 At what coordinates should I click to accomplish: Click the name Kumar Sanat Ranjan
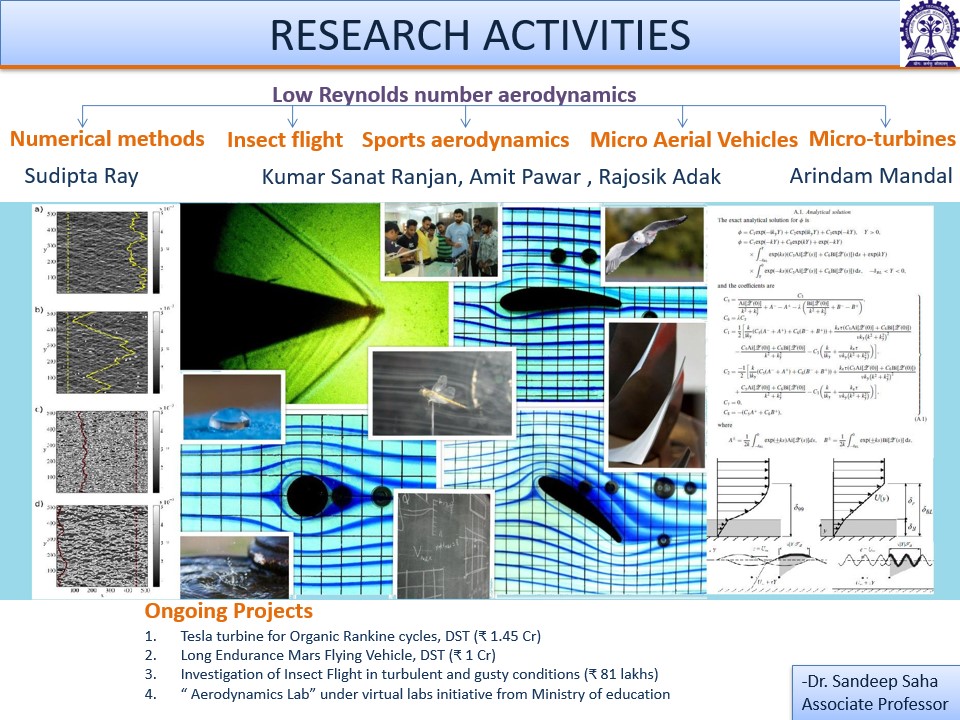[x=359, y=177]
